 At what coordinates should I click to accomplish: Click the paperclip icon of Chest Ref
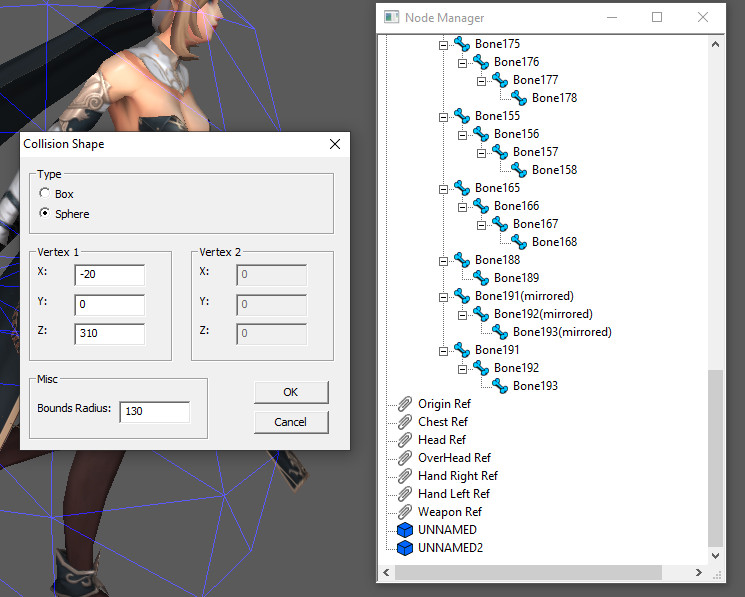coord(405,422)
